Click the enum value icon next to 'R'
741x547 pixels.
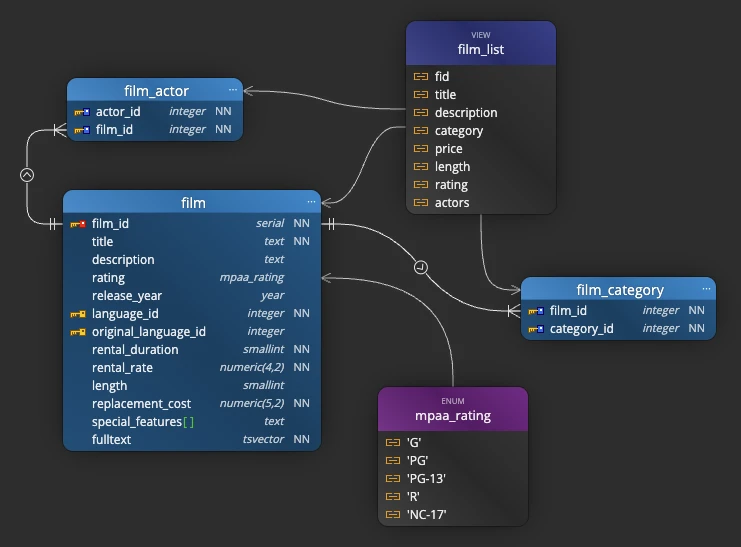click(393, 496)
